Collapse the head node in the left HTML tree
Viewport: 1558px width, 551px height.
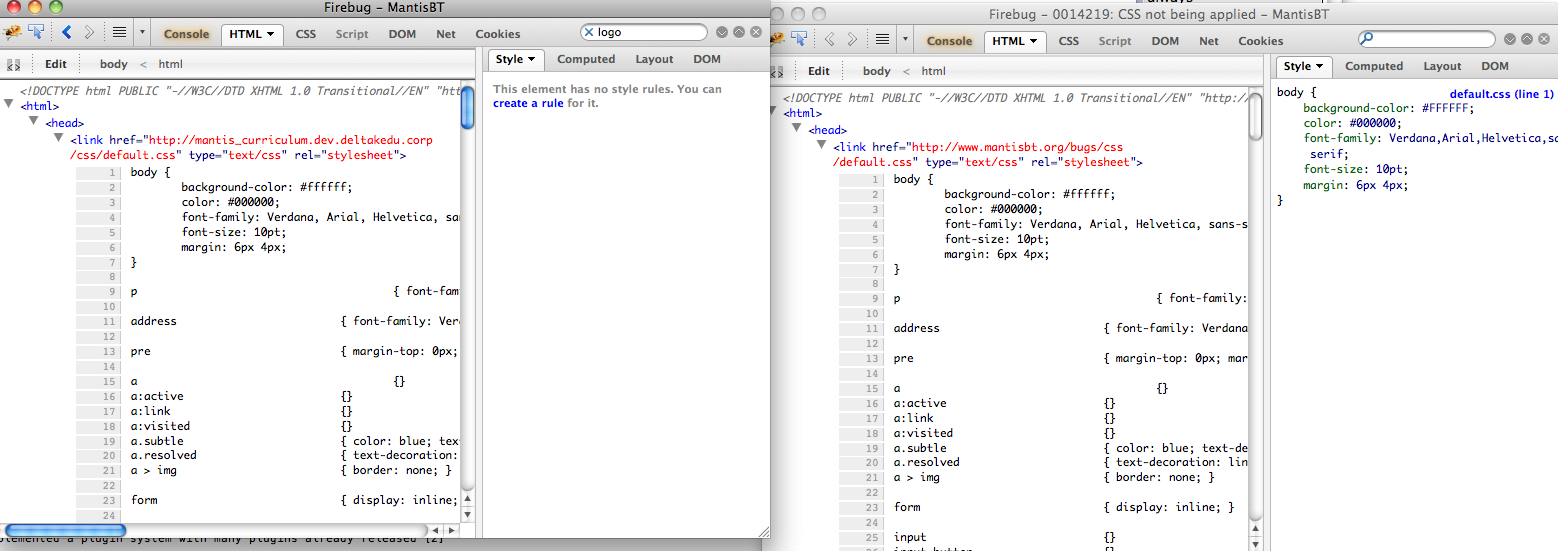pyautogui.click(x=34, y=121)
